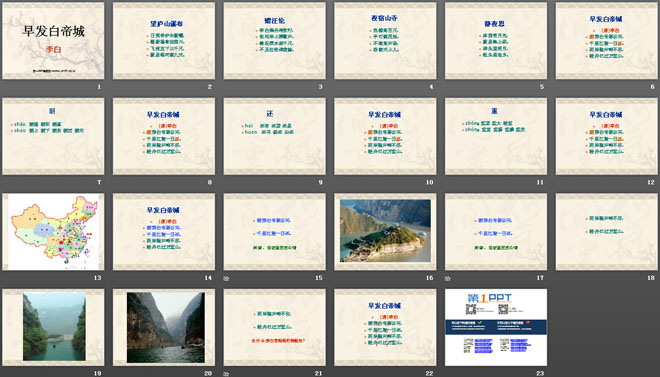The width and height of the screenshot is (660, 377).
Task: Select the island aerial photo slide 16
Action: point(385,232)
